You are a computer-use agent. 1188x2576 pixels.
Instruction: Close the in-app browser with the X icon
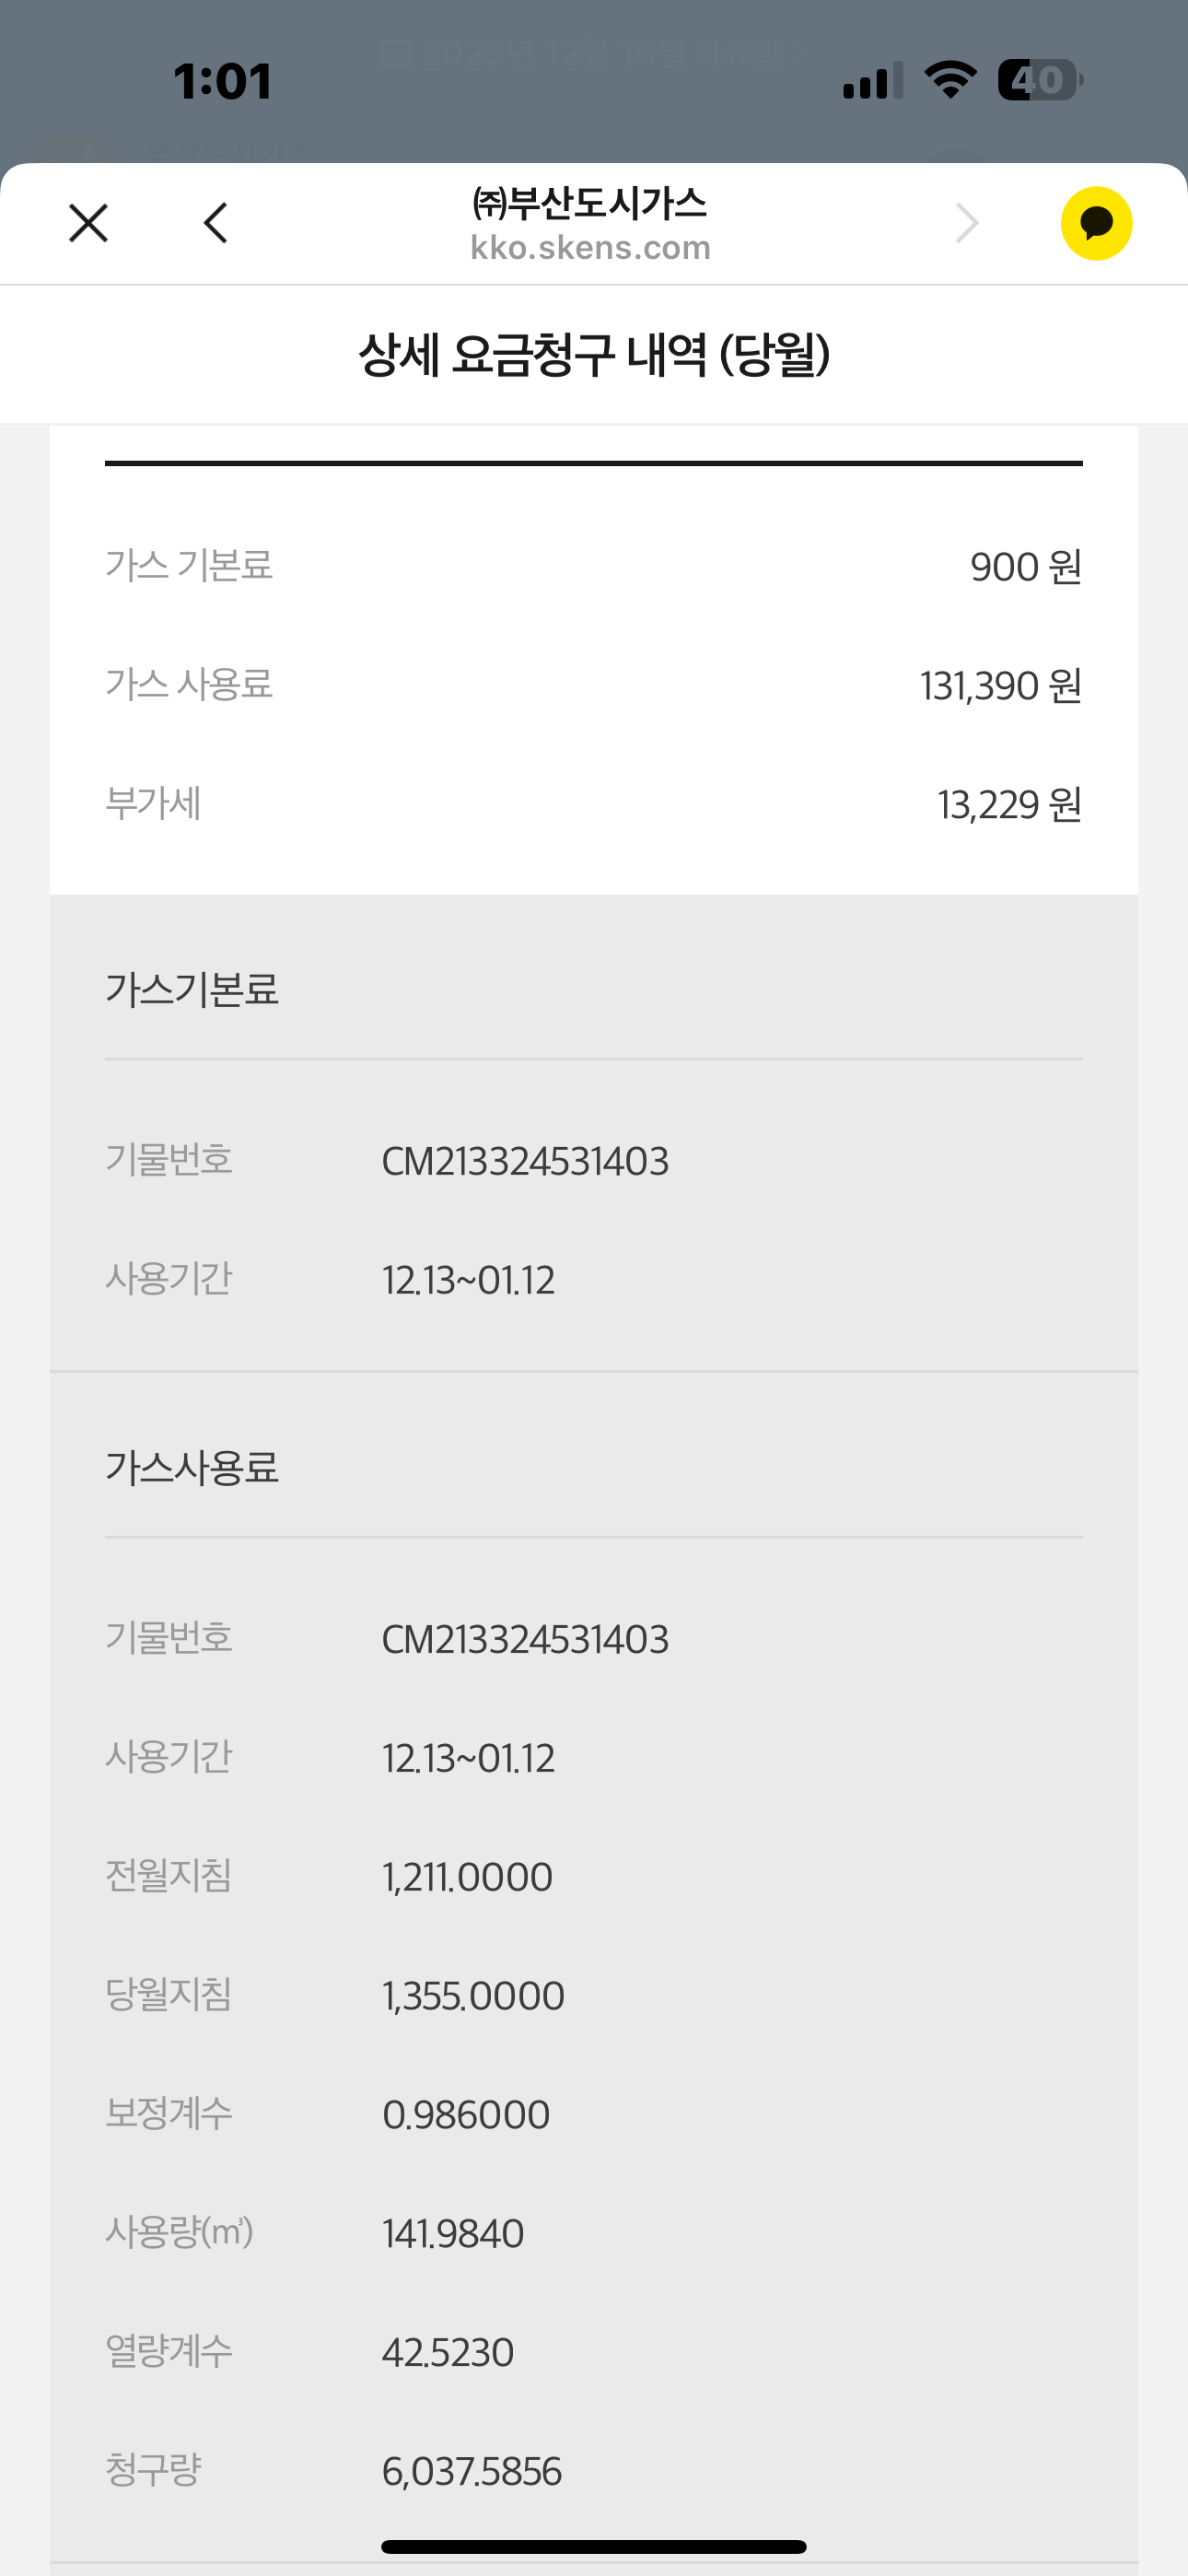click(x=88, y=223)
